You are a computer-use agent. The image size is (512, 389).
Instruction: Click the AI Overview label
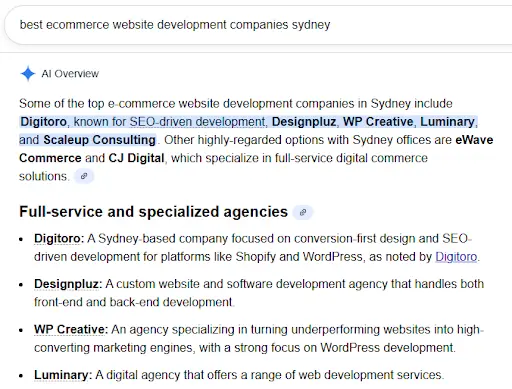70,74
